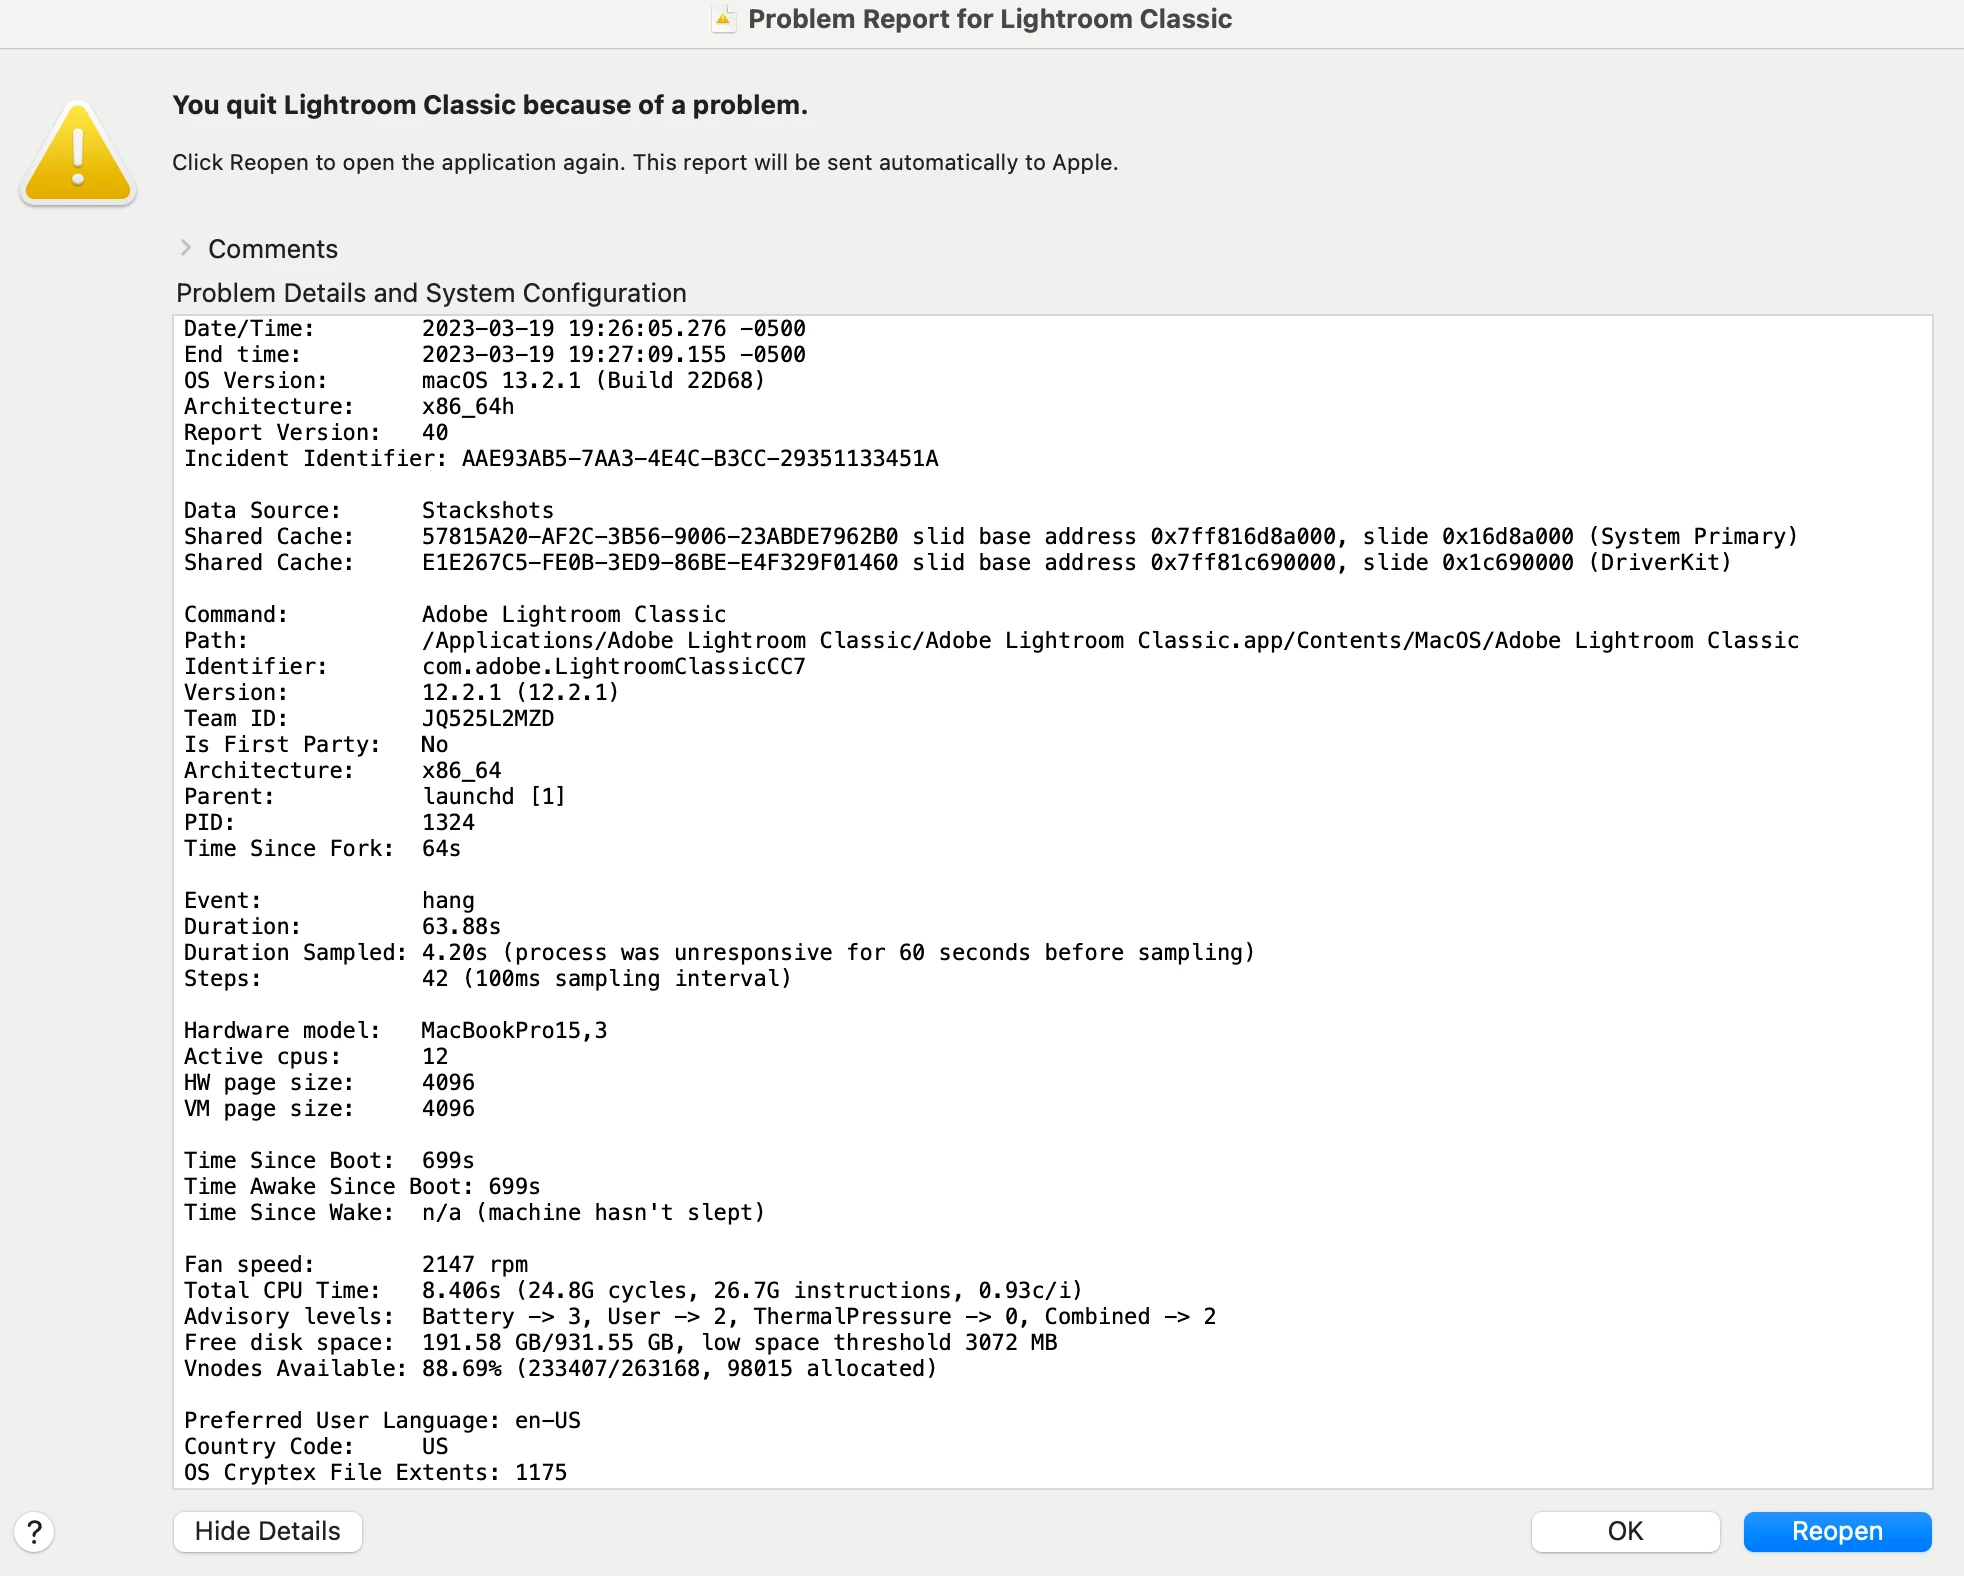Click the small warning icon in title bar
Viewport: 1964px width, 1576px height.
click(x=723, y=19)
